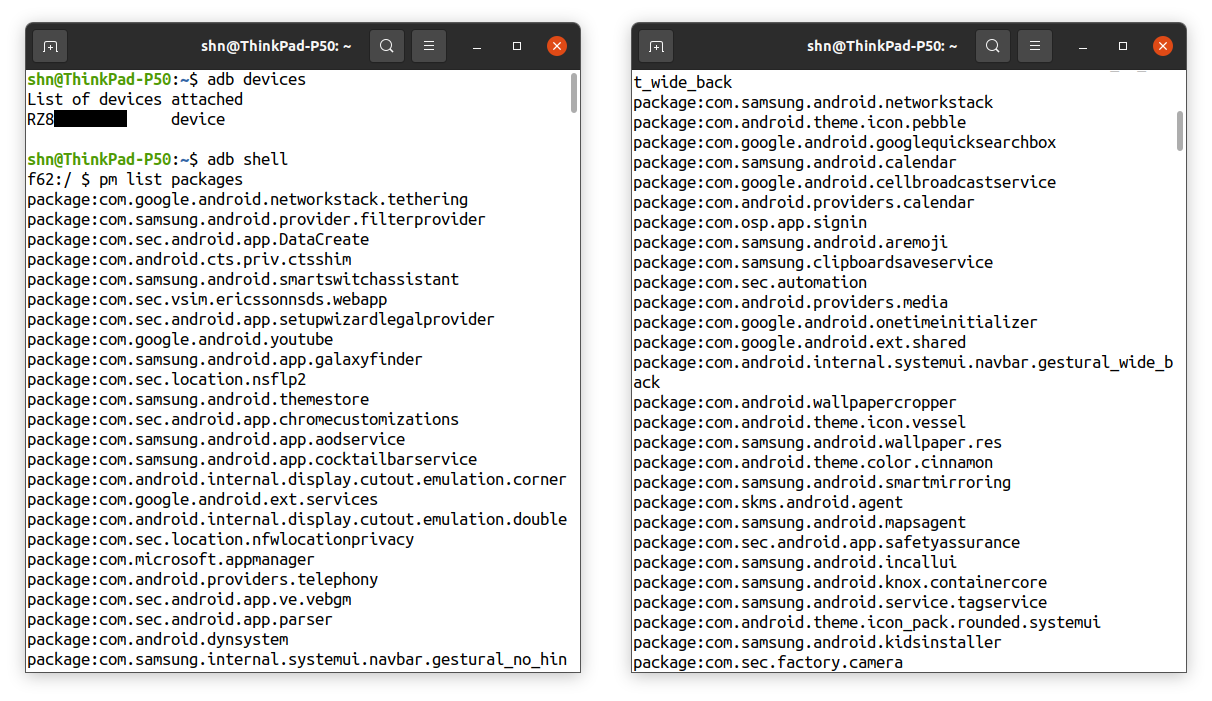Click the com.google.android.networkstack.tethering line
The height and width of the screenshot is (701, 1212).
[x=248, y=199]
